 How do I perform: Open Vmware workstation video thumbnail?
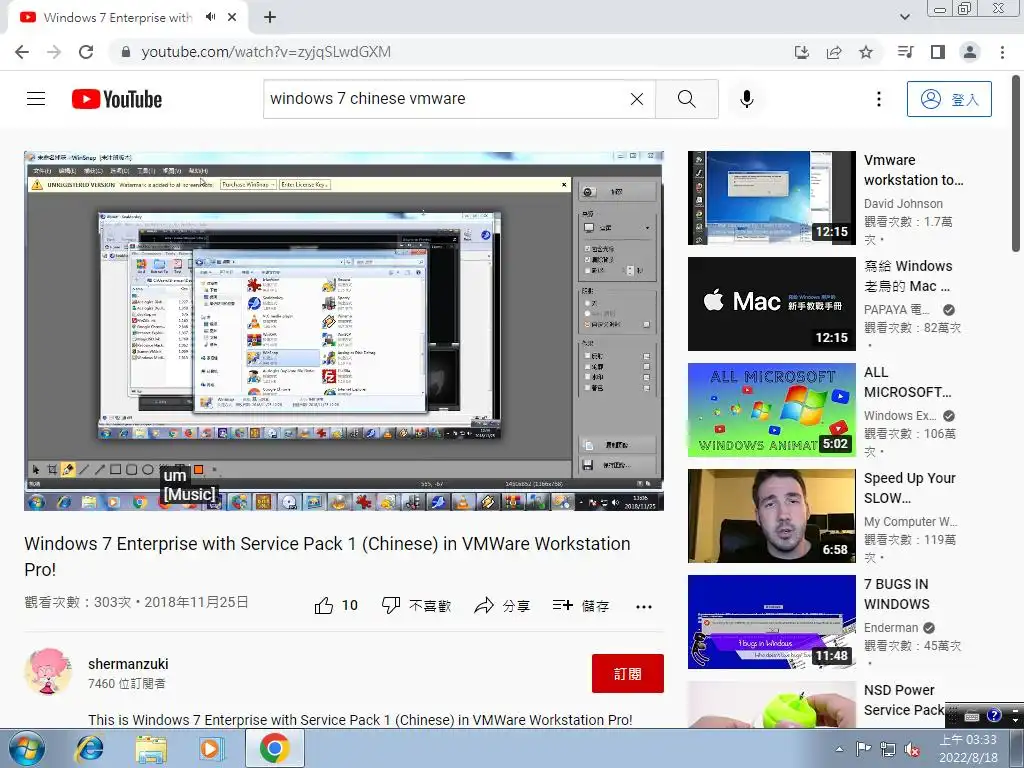pos(771,198)
